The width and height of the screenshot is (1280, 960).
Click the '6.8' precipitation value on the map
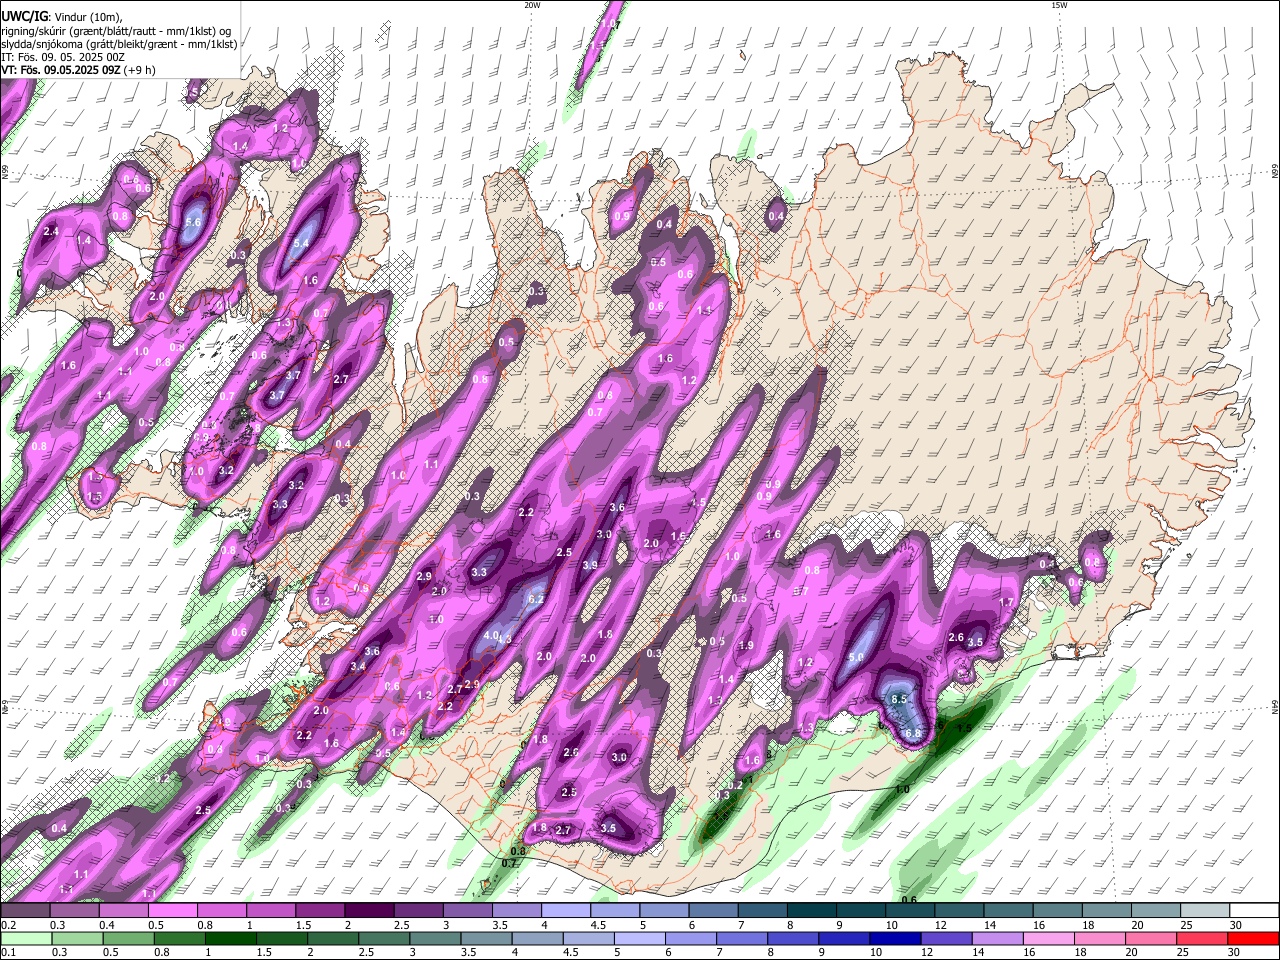click(913, 733)
